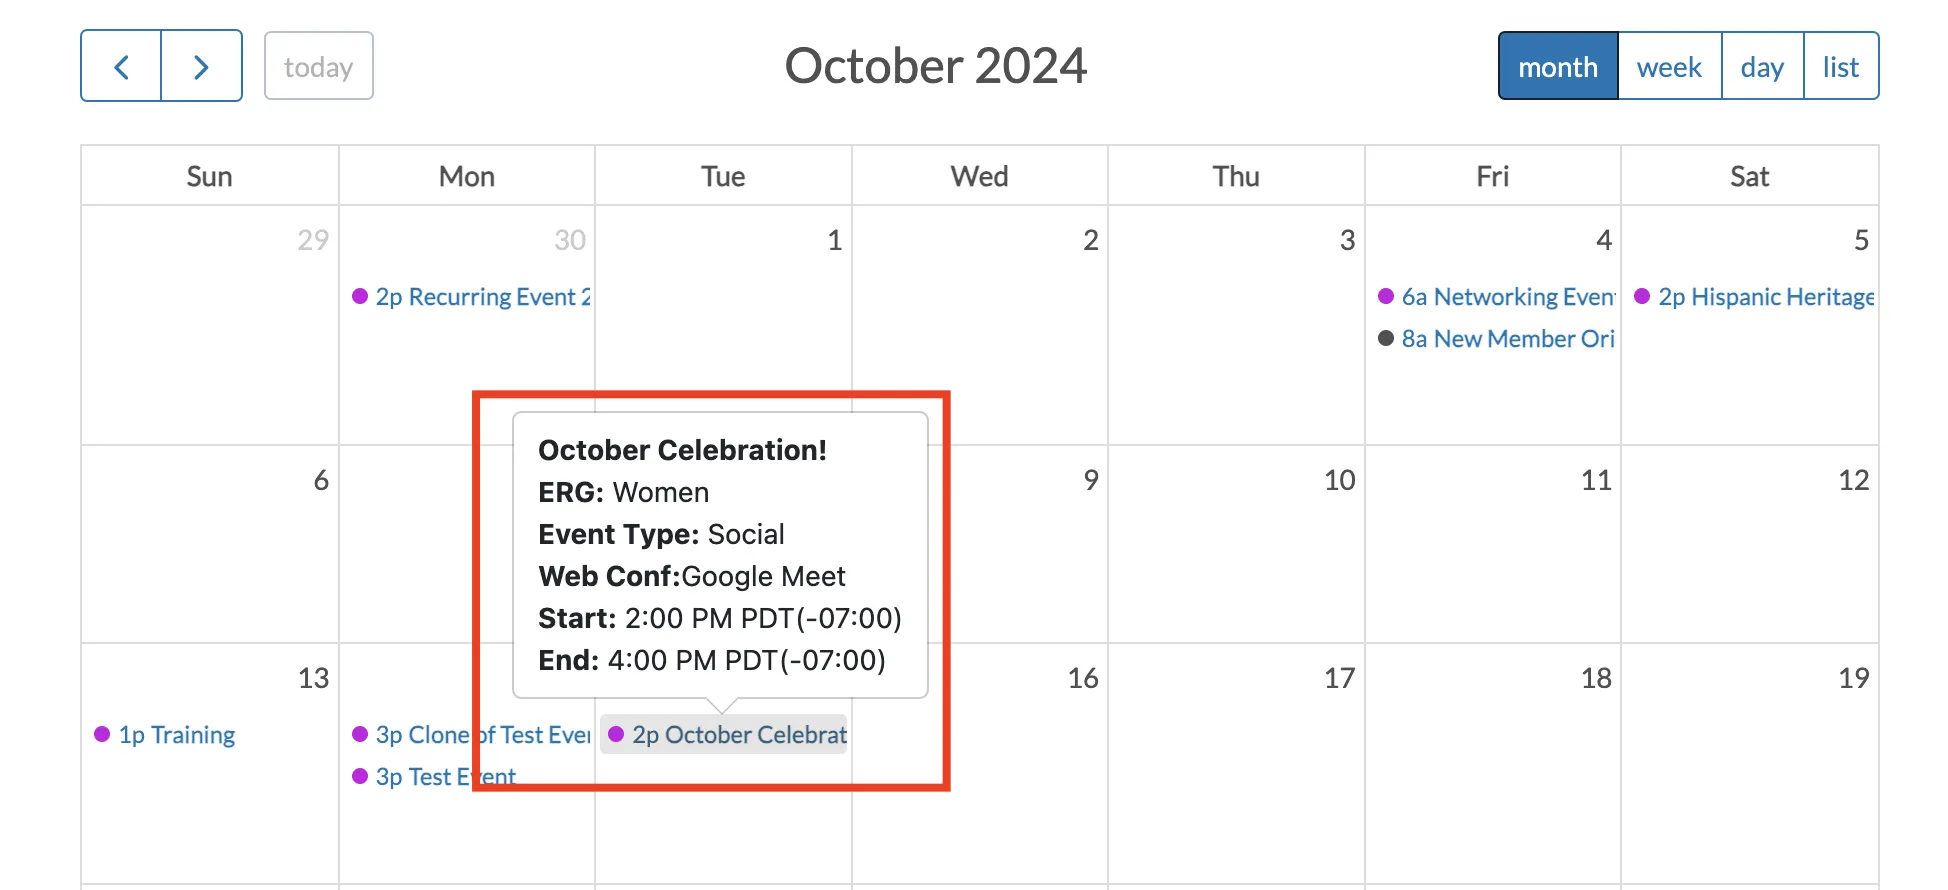Select the 2p October Celebration event
This screenshot has height=890, width=1948.
(x=725, y=735)
